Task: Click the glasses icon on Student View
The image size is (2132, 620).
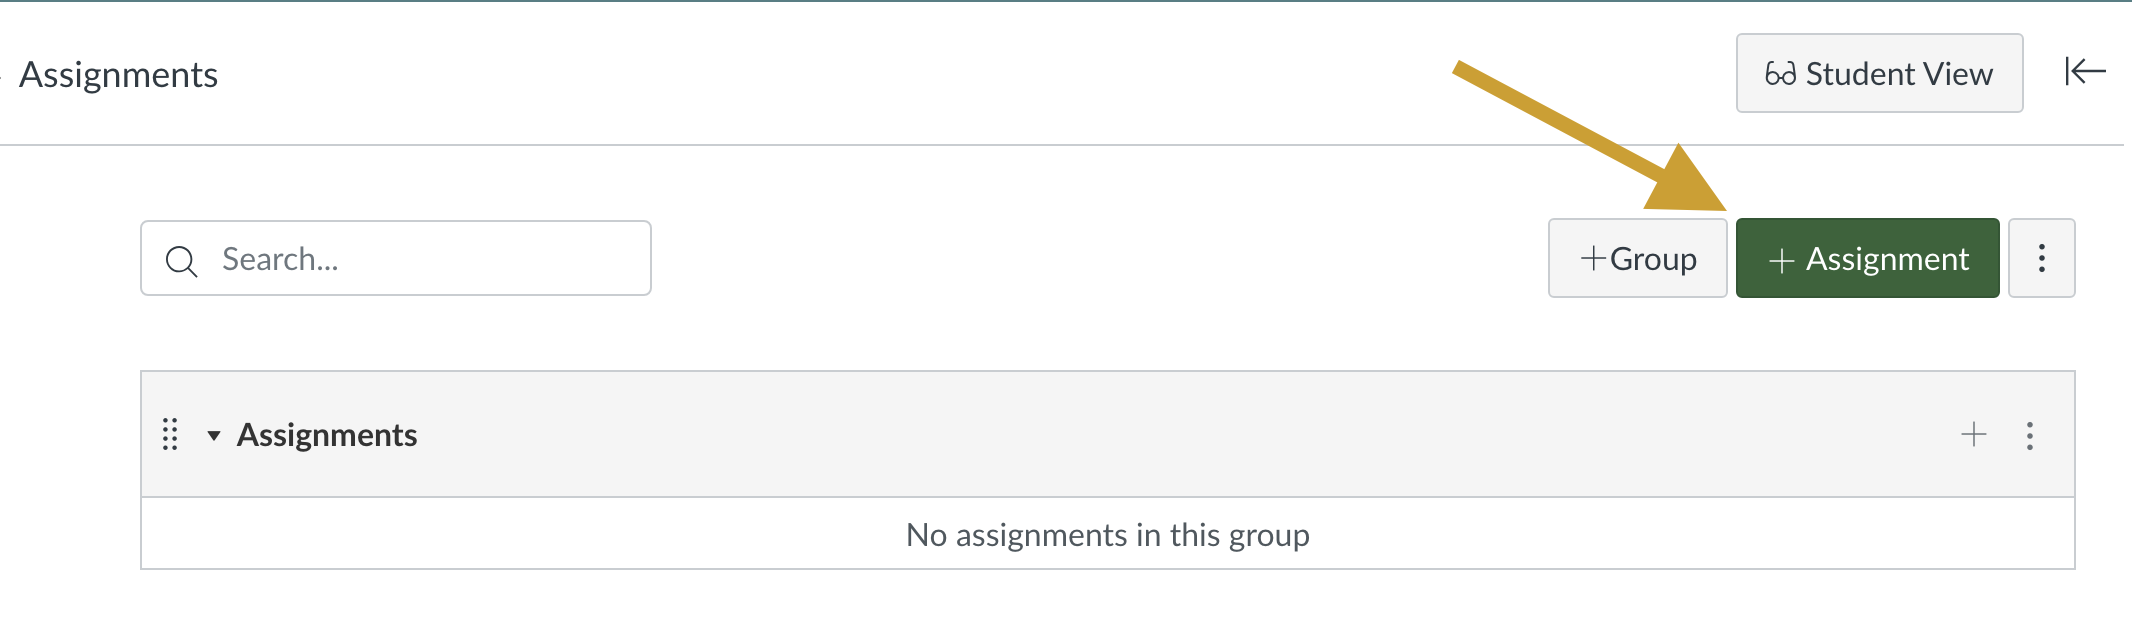Action: 1780,74
